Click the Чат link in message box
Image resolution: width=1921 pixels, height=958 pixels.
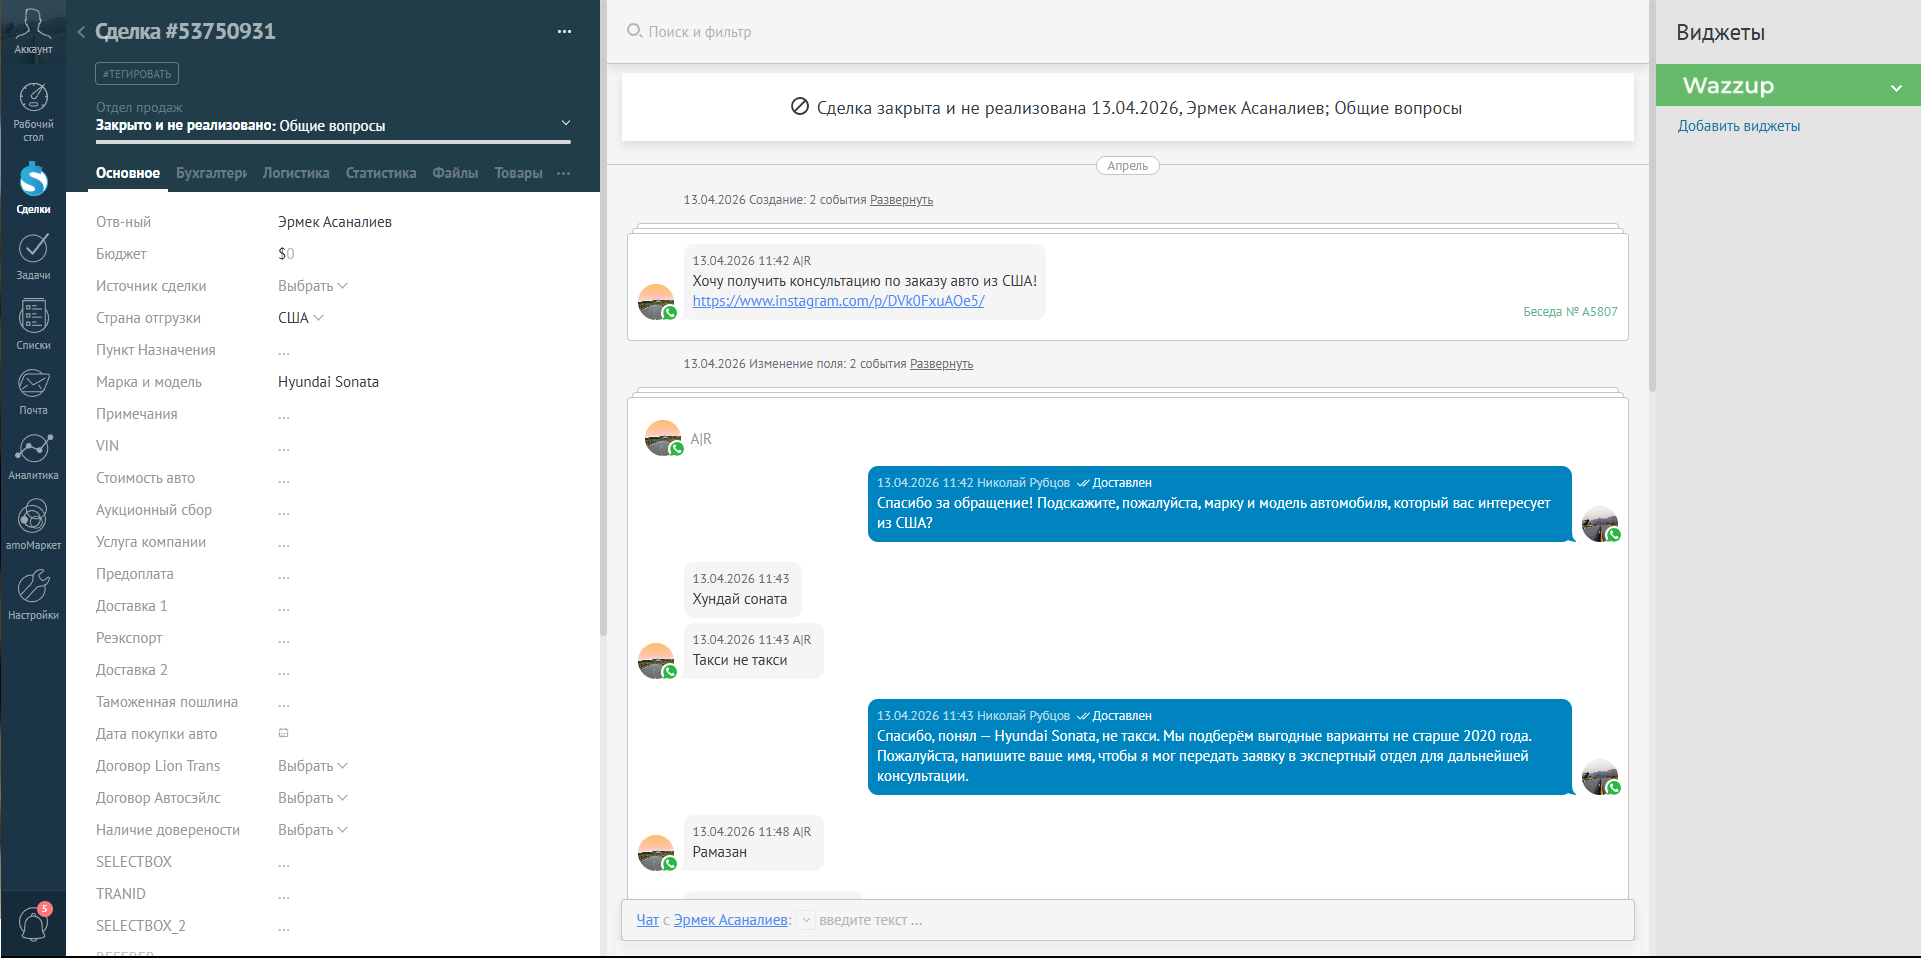pyautogui.click(x=648, y=920)
